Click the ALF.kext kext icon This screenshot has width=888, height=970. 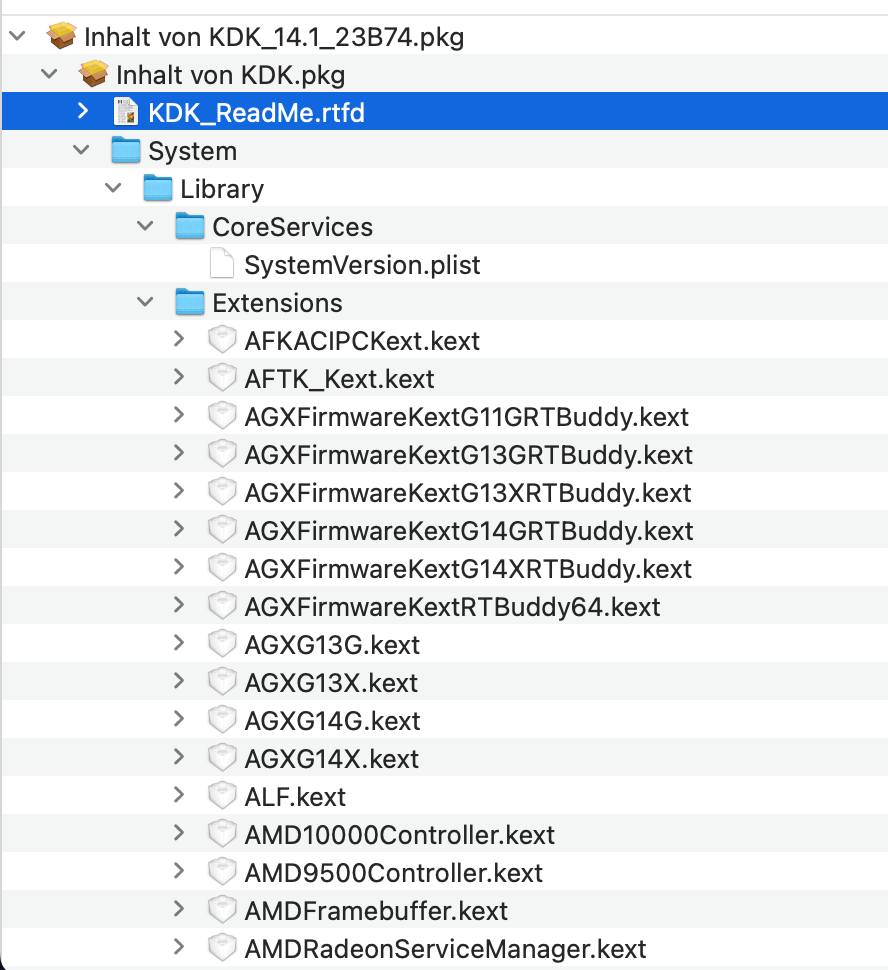(x=222, y=796)
